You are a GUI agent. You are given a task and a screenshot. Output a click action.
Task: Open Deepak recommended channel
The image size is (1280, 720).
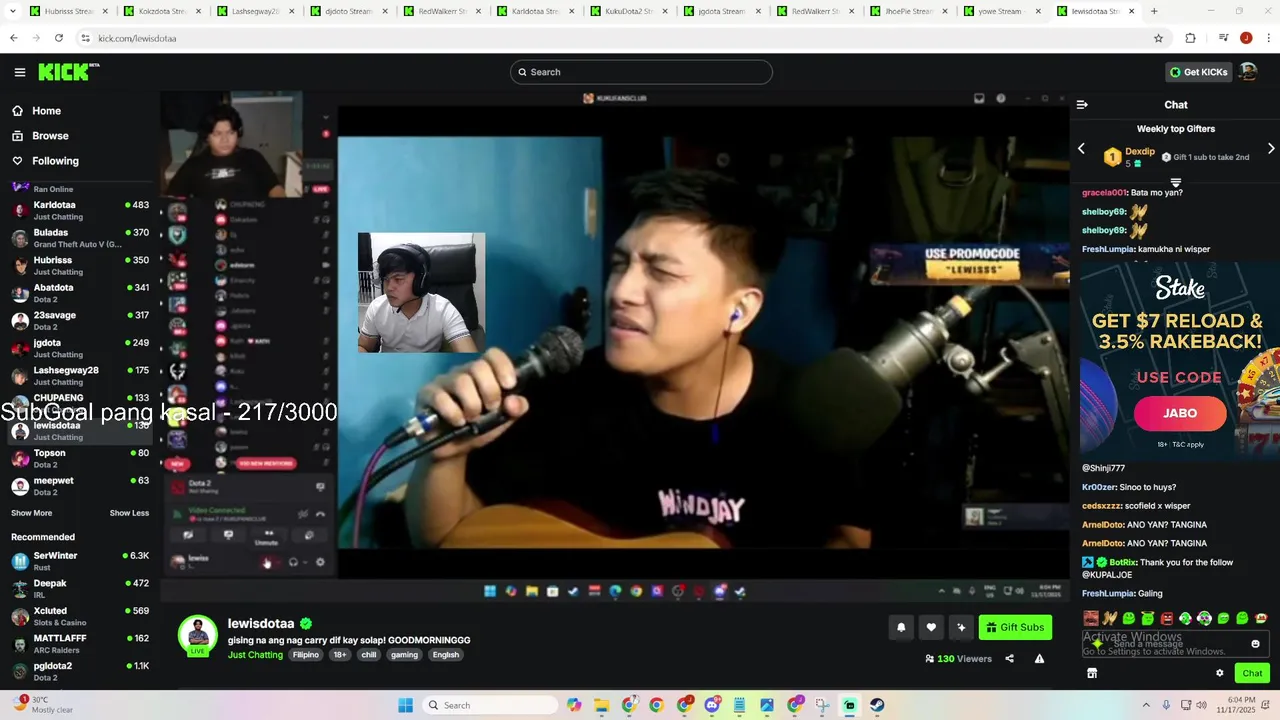80,588
